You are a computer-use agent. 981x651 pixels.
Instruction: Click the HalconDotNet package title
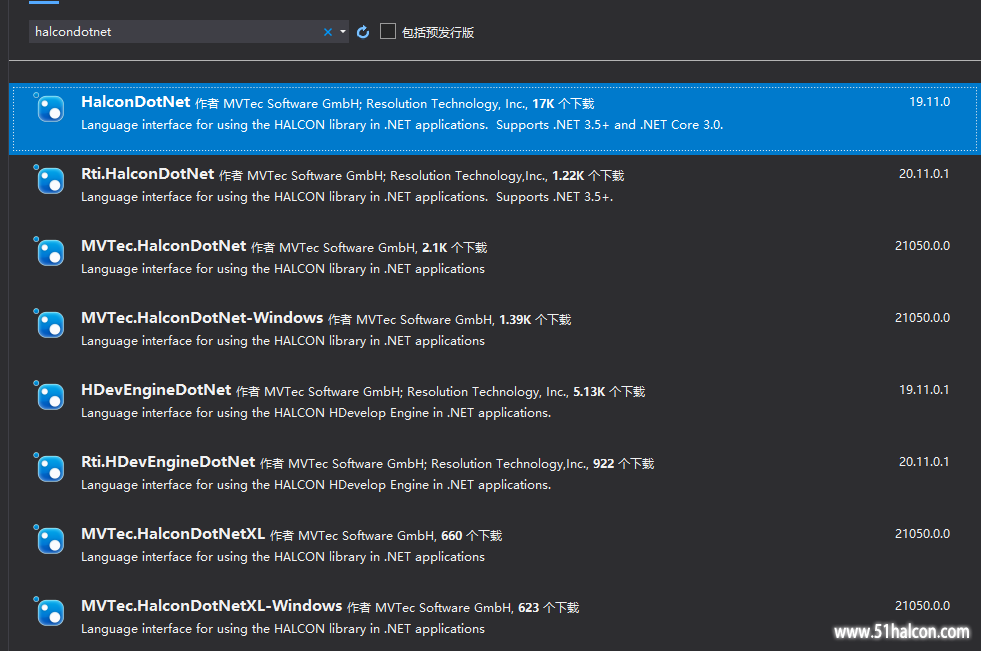(136, 102)
